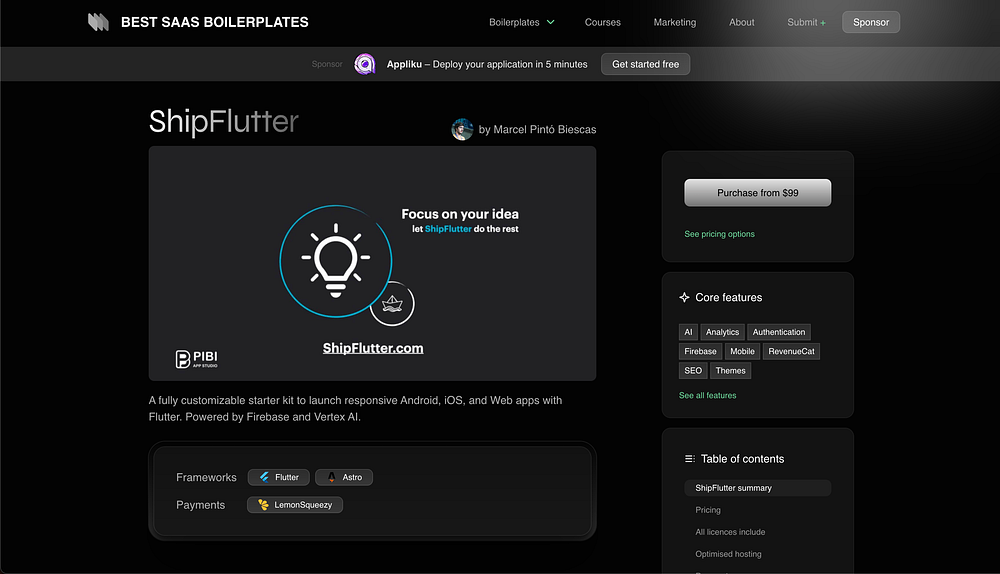Select the Analytics feature tag
Viewport: 1000px width, 574px height.
pos(722,332)
